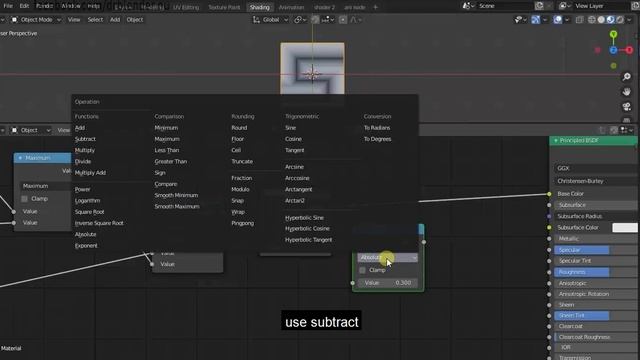The image size is (640, 360).
Task: Select rendered viewport shading icon
Action: [x=620, y=20]
